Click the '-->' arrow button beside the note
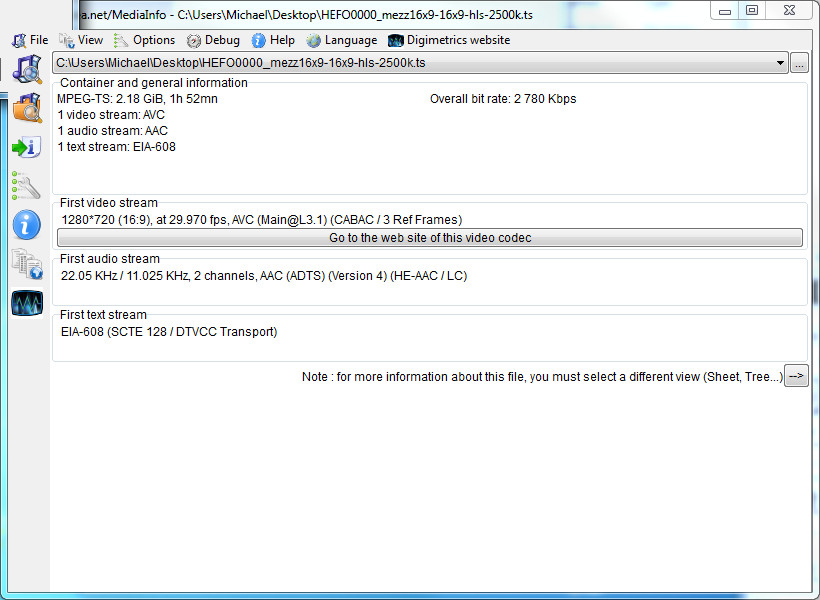Viewport: 820px width, 600px height. pos(796,376)
